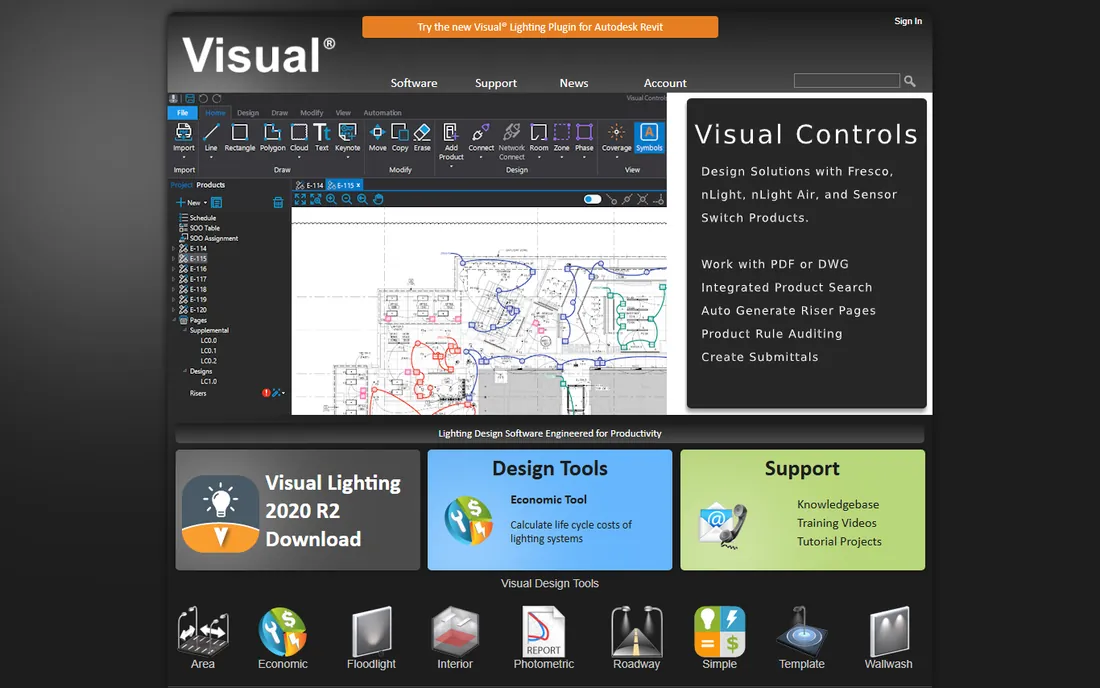
Task: Switch to the E-114 document tab
Action: [310, 185]
